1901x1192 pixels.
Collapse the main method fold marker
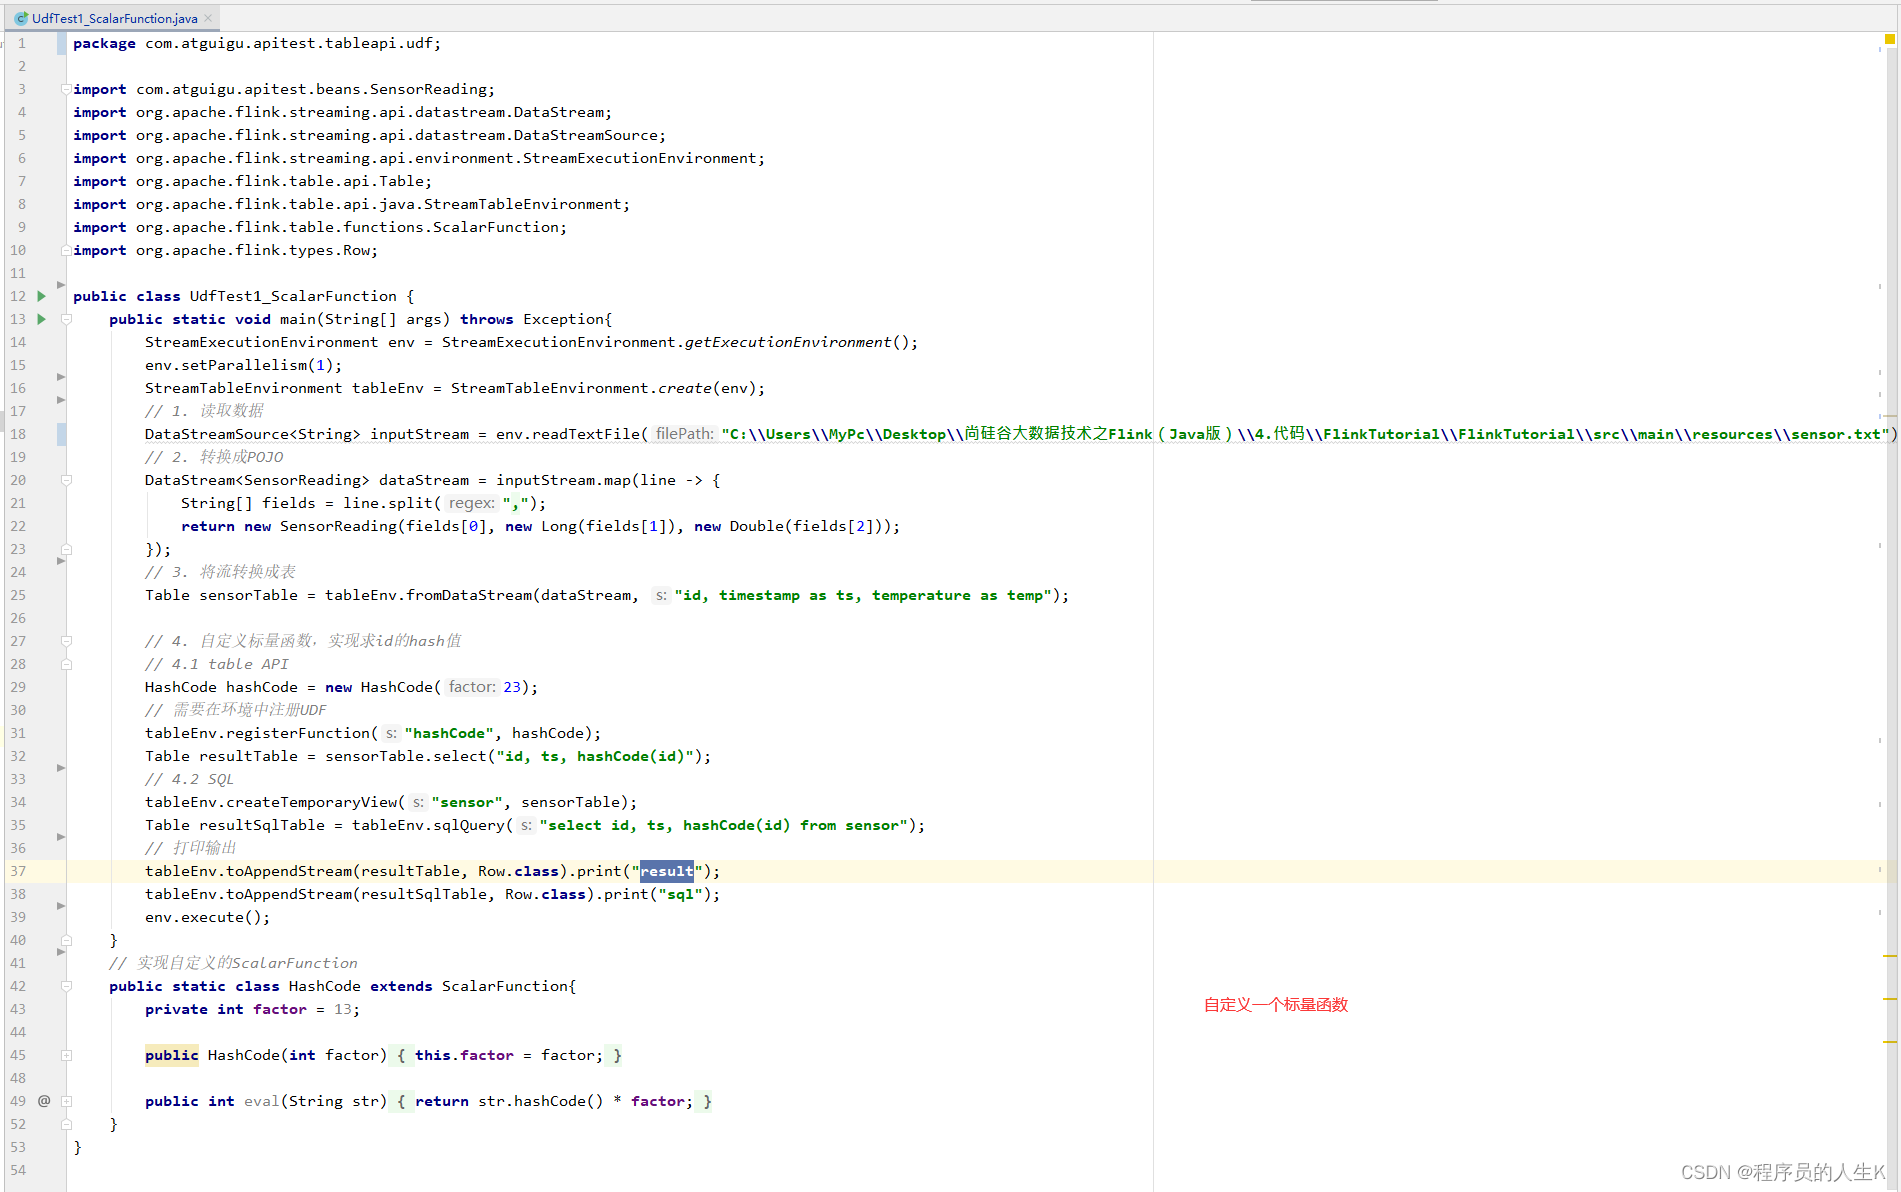pos(66,319)
